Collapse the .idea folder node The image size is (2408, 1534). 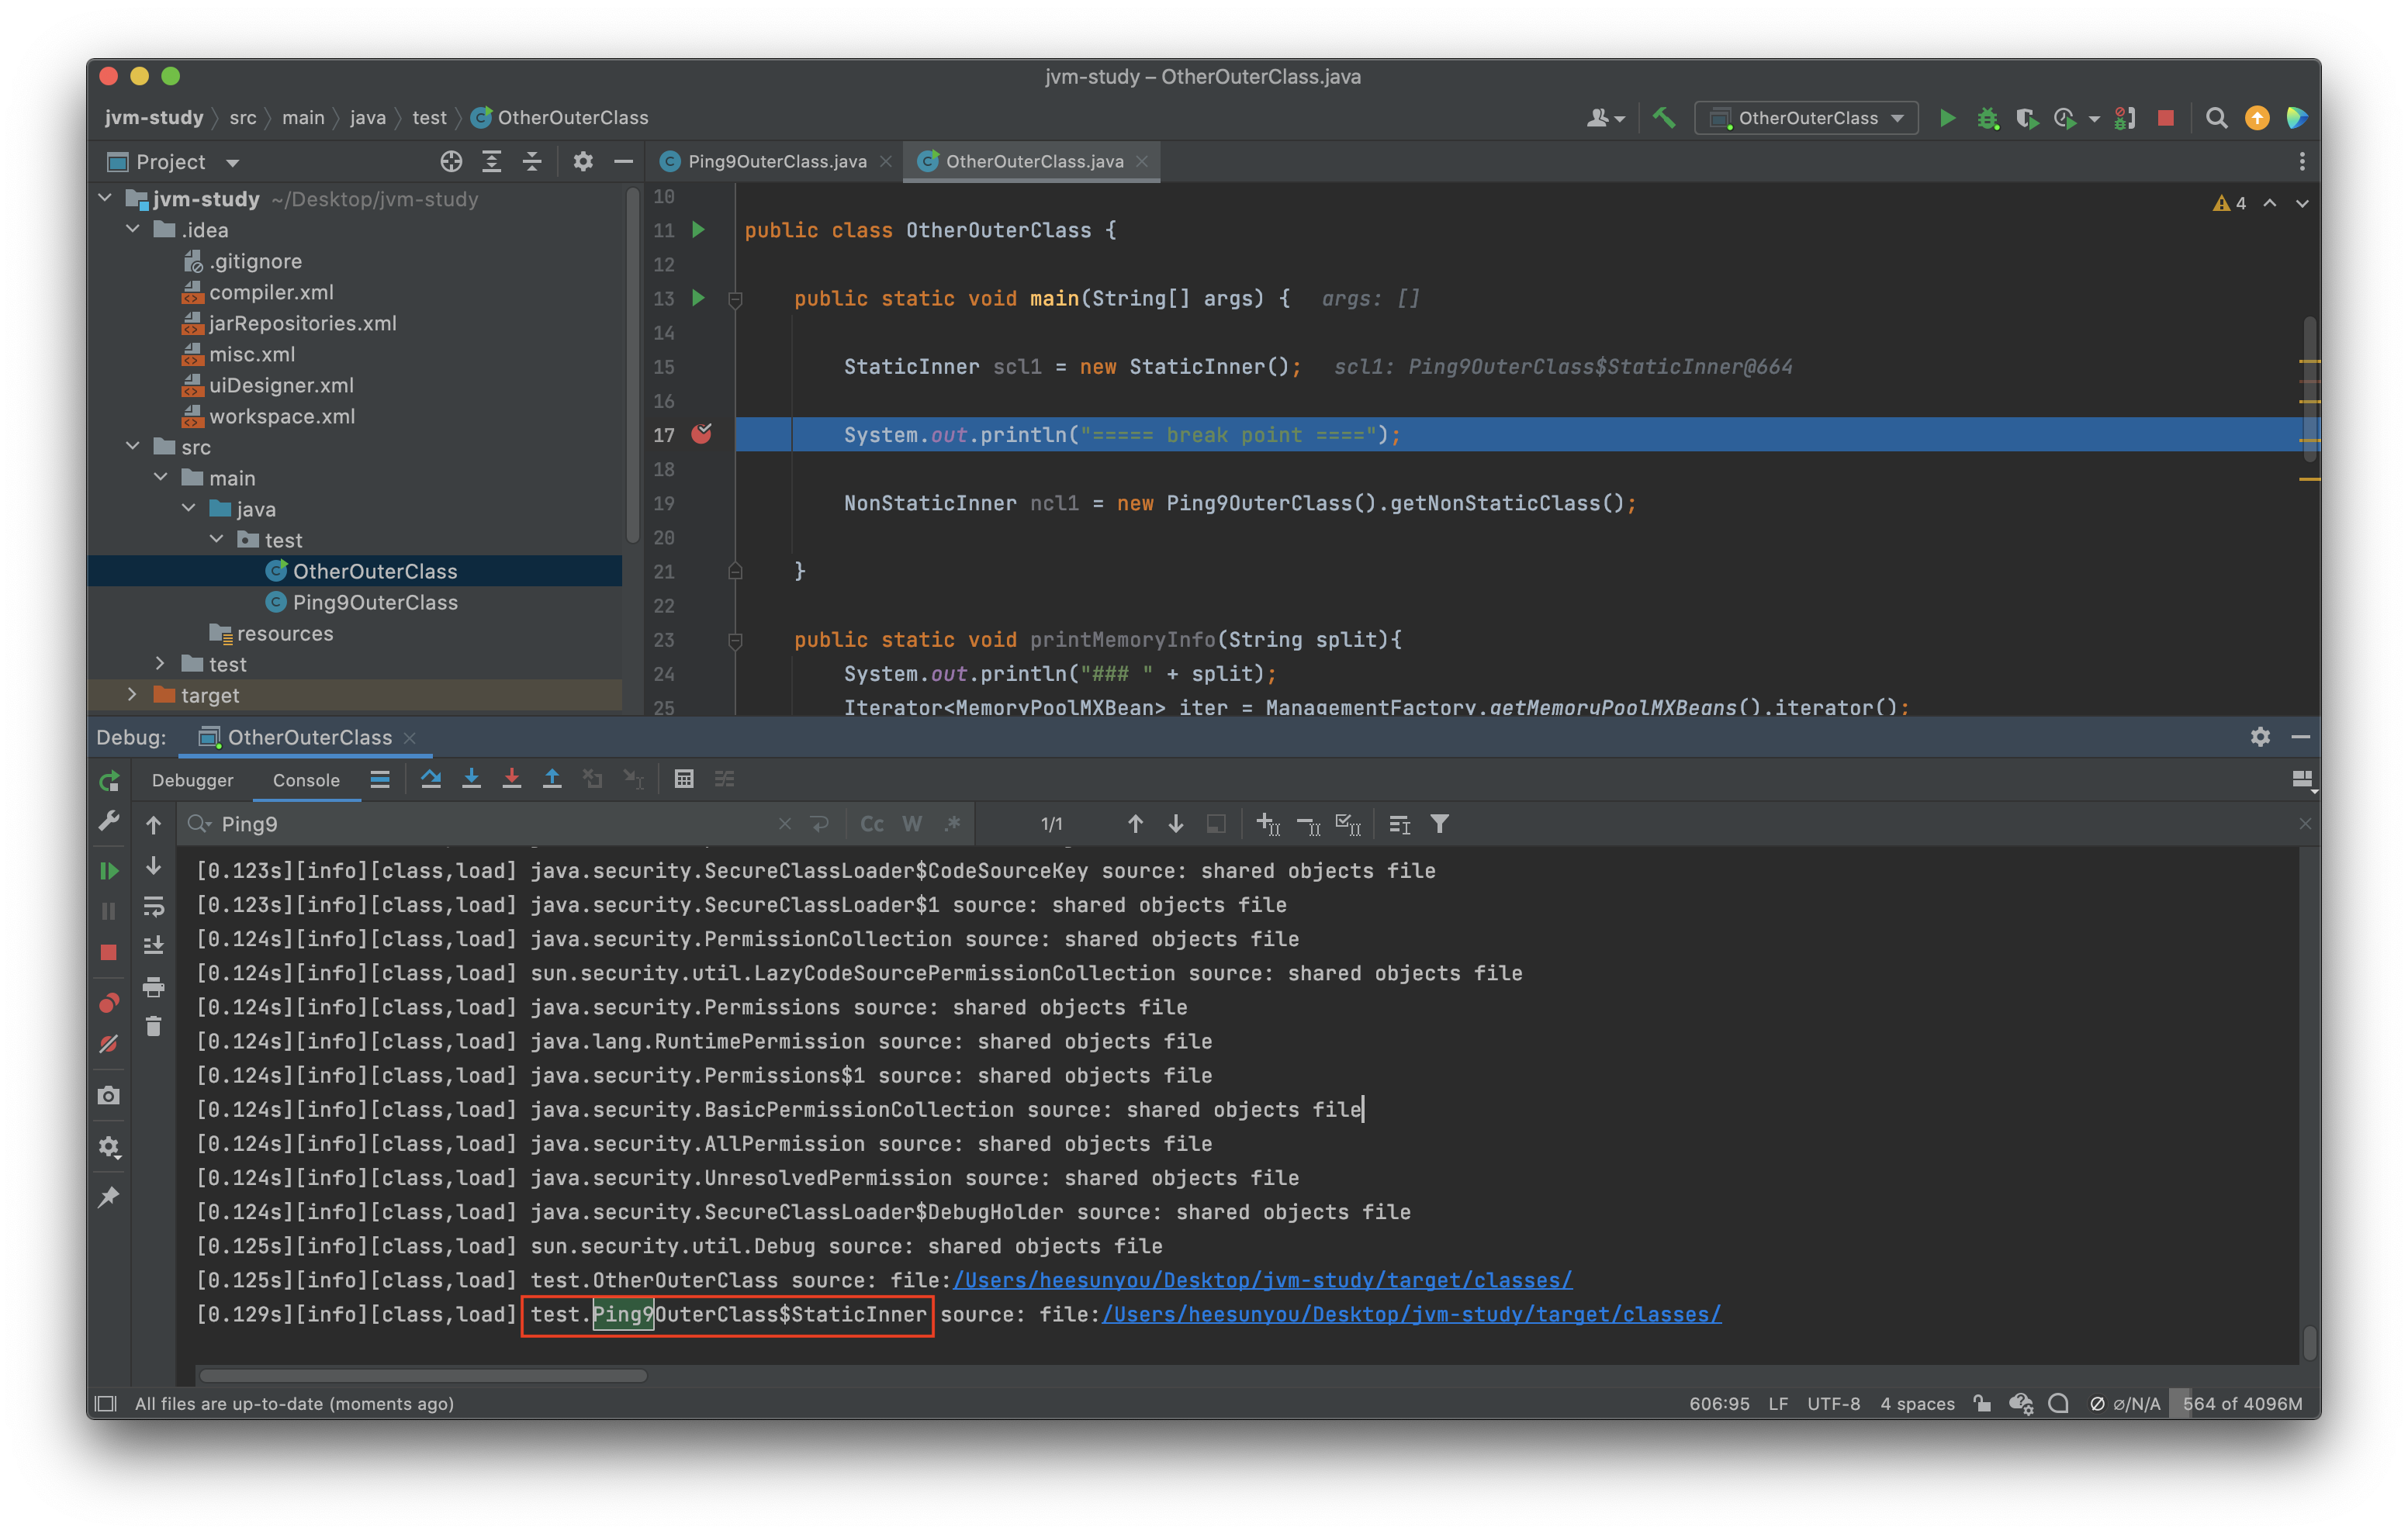tap(133, 230)
